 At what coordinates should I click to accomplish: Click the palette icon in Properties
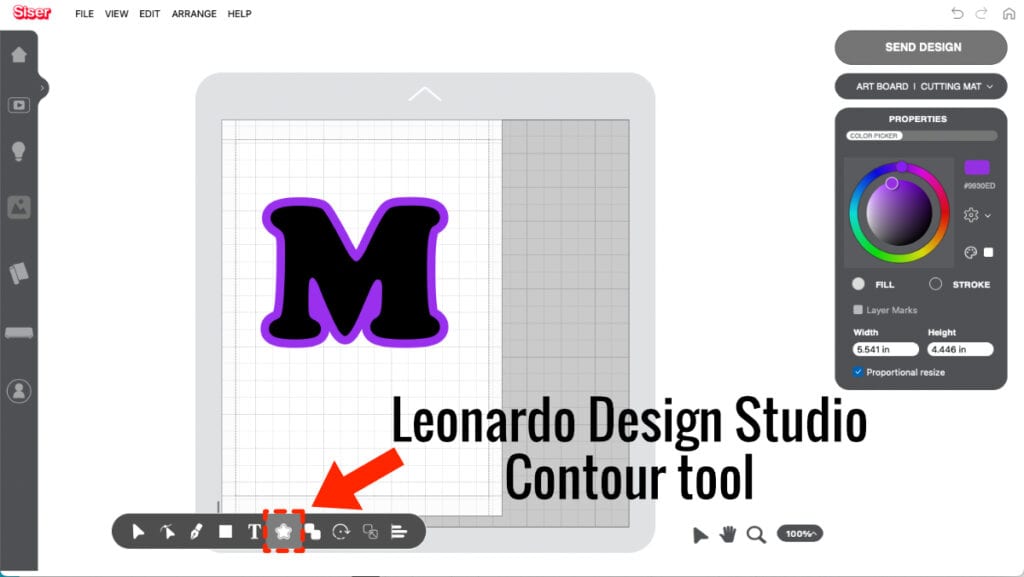[x=970, y=253]
